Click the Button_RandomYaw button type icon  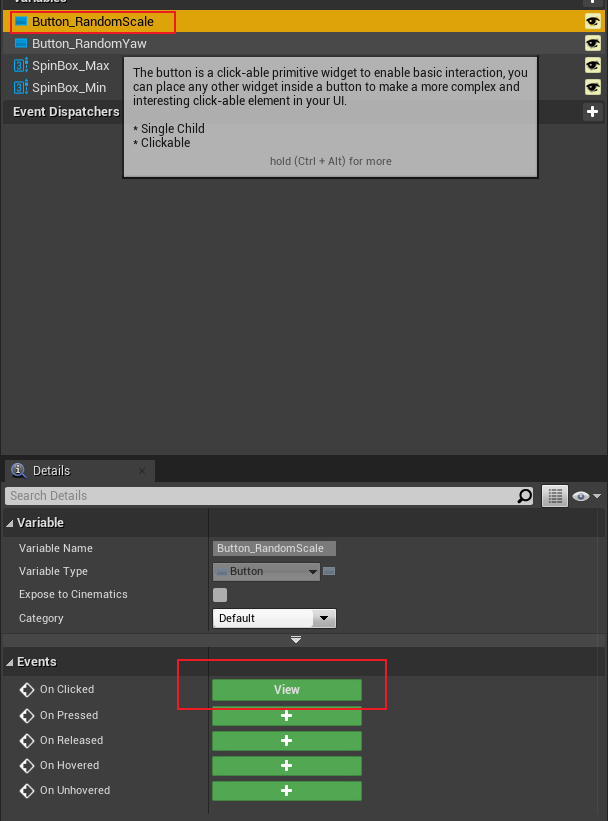(x=21, y=43)
